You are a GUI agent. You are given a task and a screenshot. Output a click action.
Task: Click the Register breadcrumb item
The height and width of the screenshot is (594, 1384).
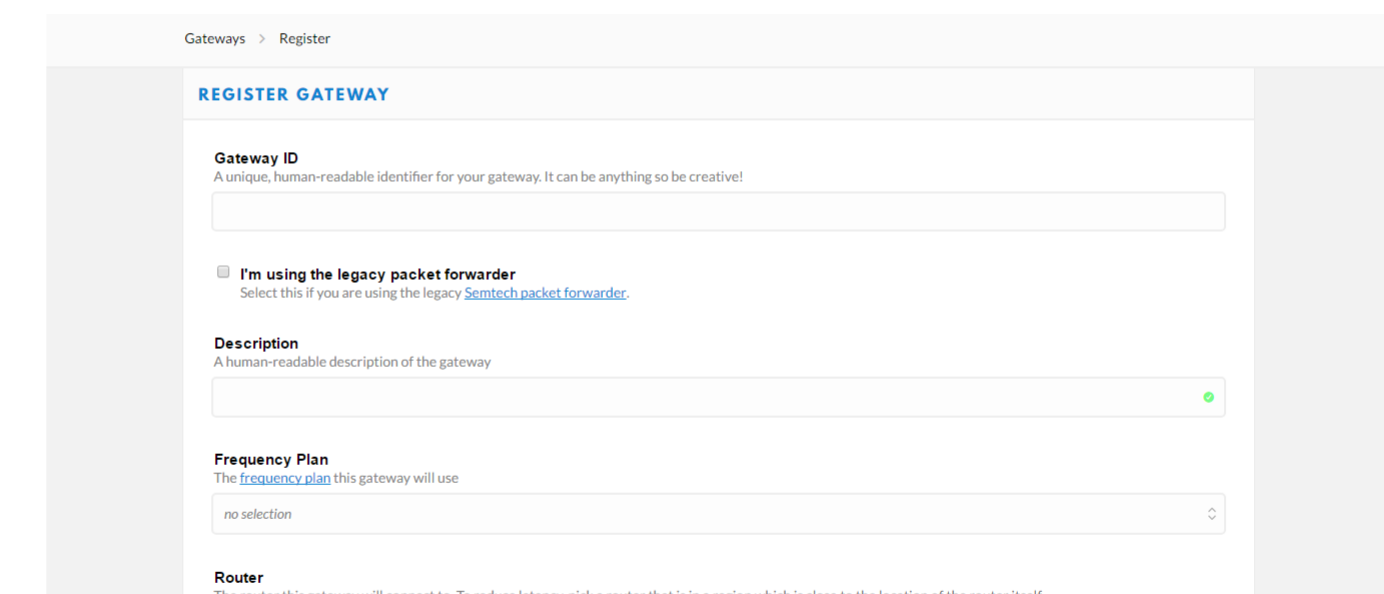(304, 39)
